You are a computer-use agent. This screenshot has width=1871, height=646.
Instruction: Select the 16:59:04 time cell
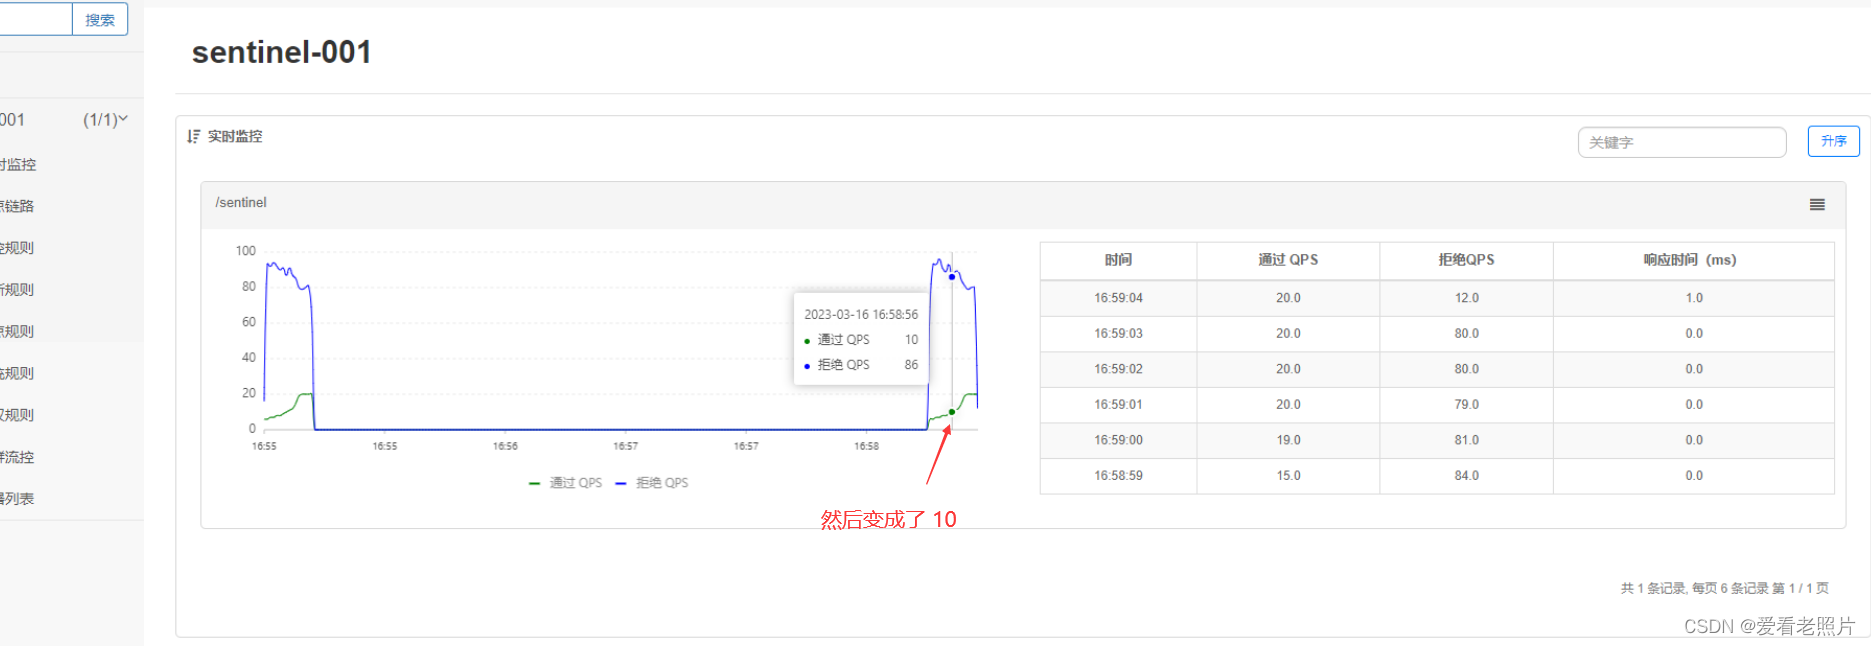[x=1118, y=298]
